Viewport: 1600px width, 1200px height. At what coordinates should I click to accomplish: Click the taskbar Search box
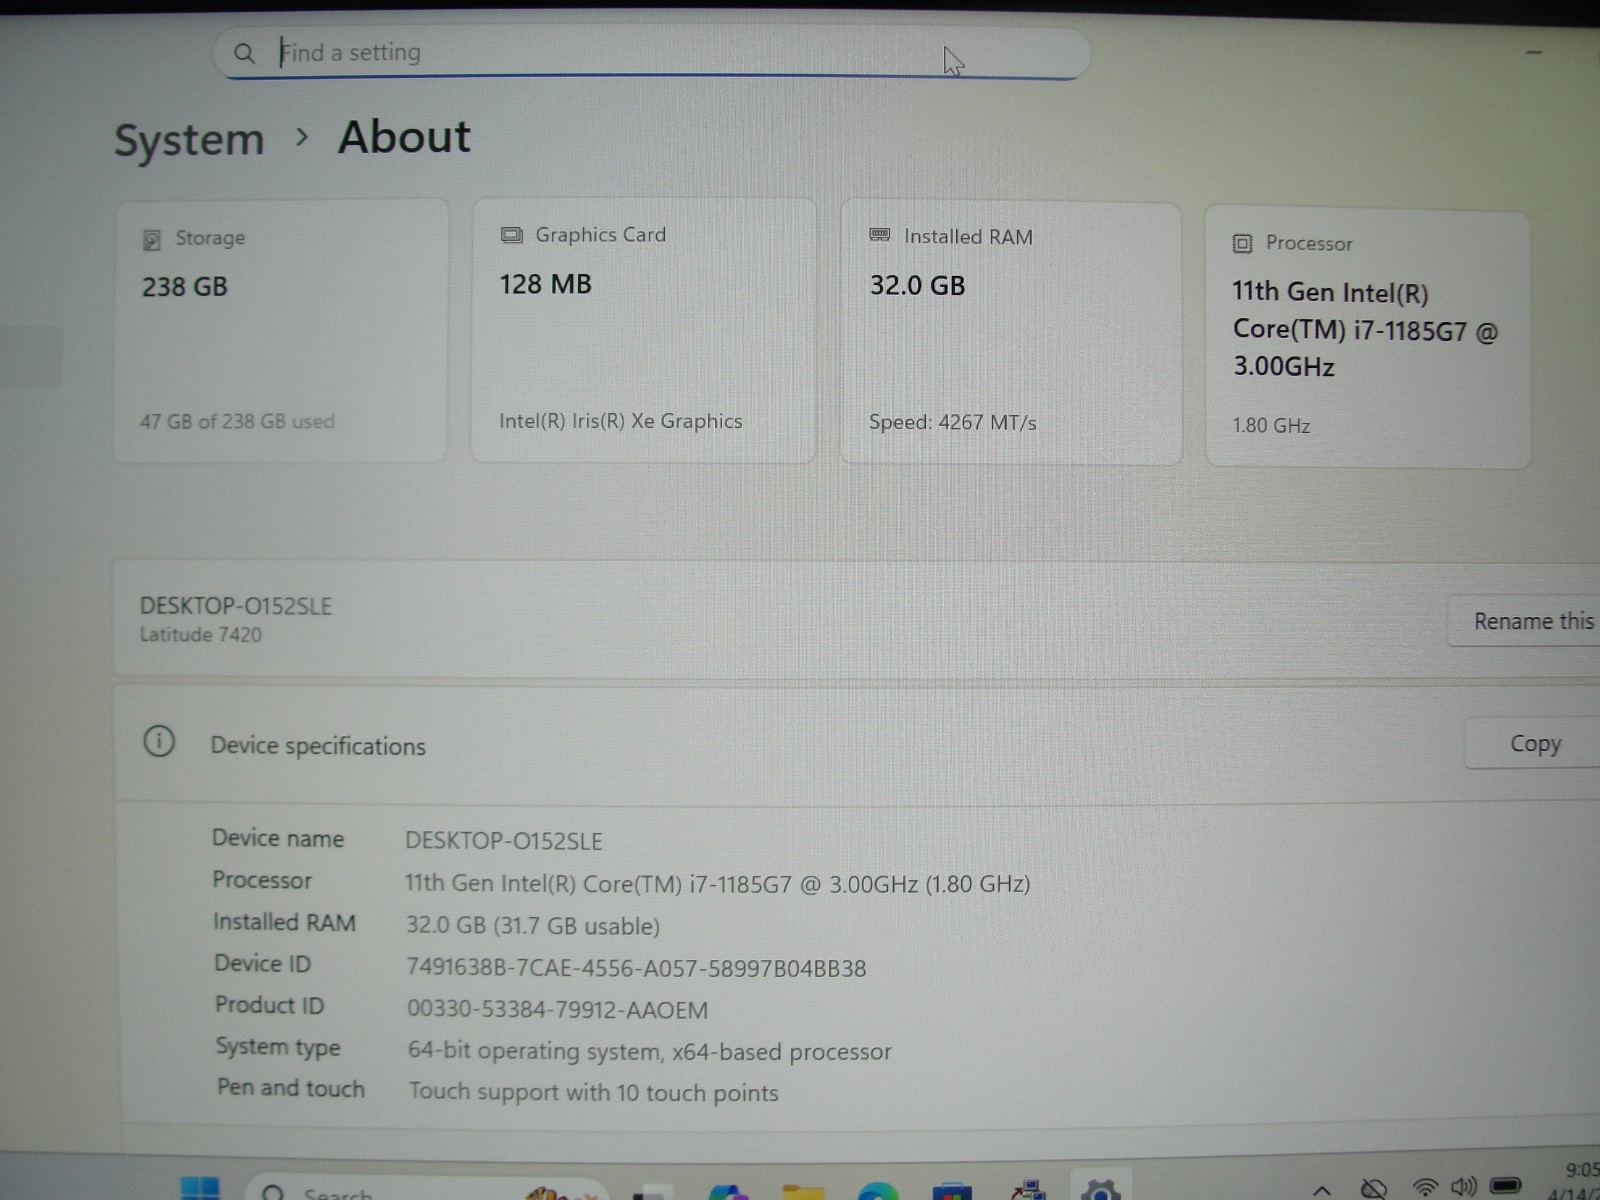coord(425,1188)
